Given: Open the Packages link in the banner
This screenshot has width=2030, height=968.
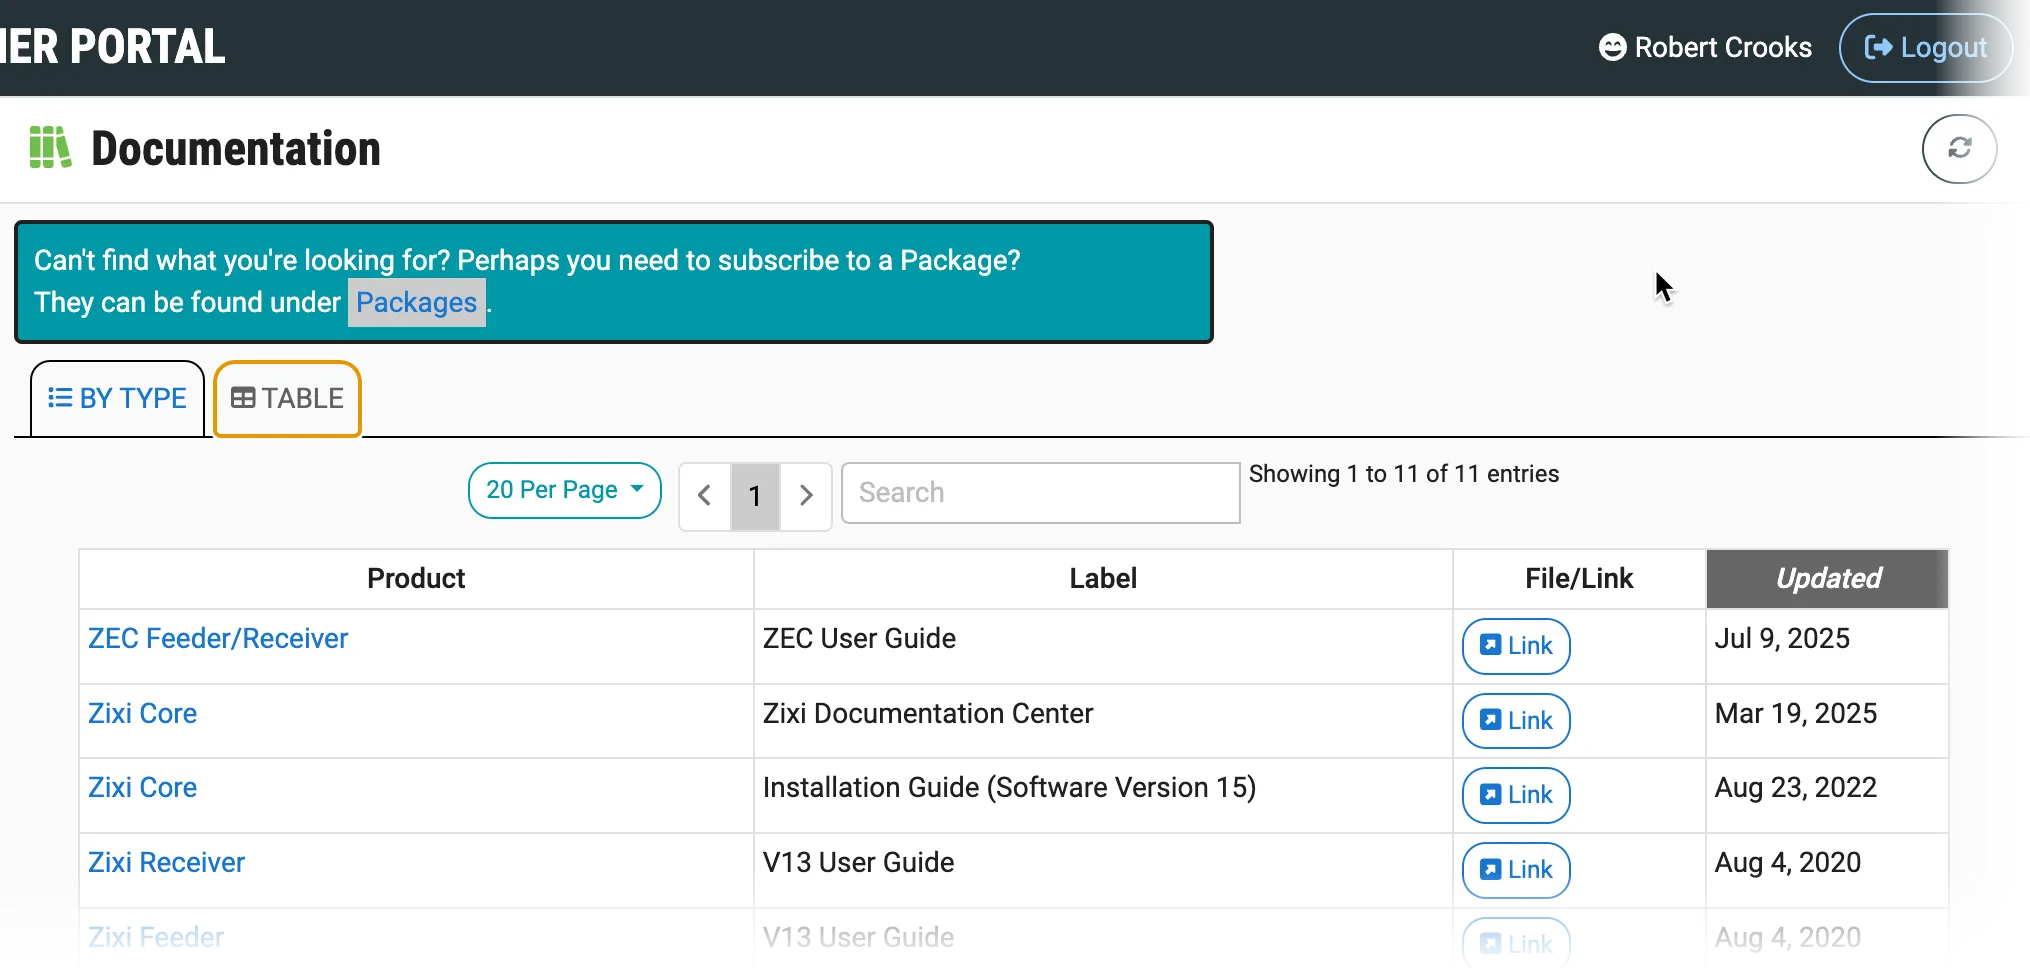Looking at the screenshot, I should click(416, 302).
